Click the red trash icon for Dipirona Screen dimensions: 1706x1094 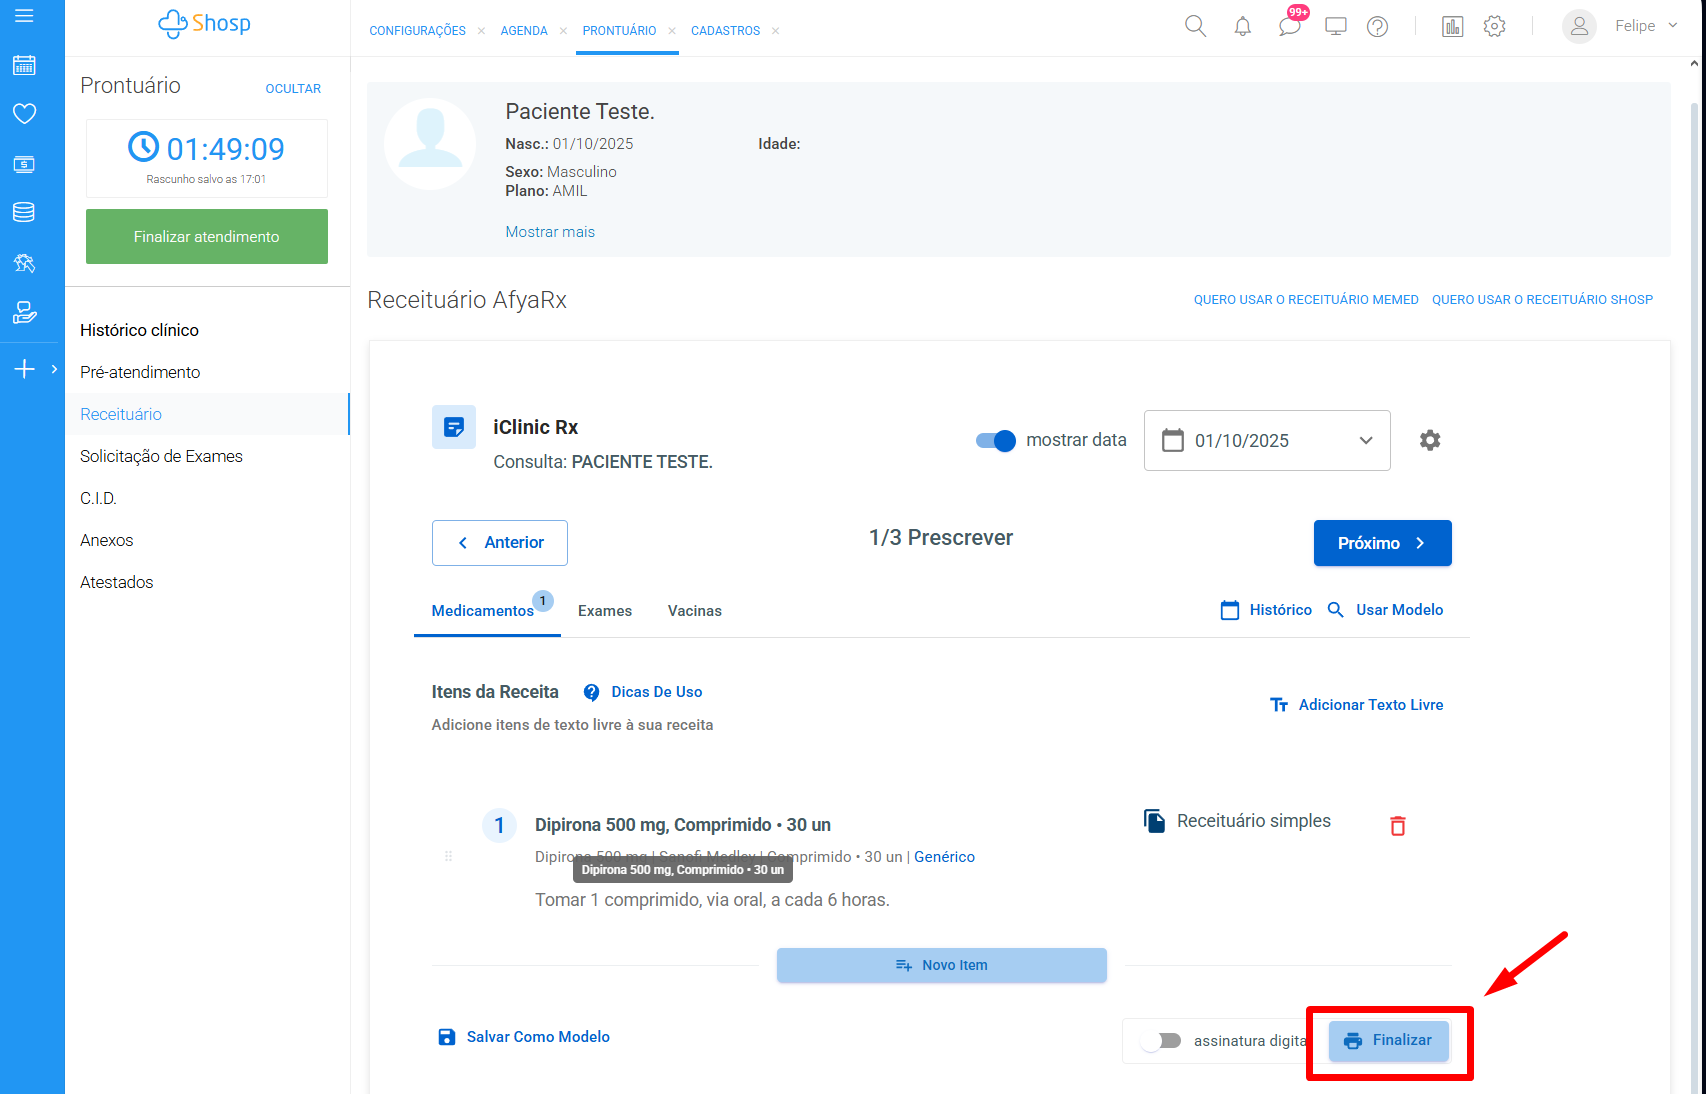[x=1397, y=826]
